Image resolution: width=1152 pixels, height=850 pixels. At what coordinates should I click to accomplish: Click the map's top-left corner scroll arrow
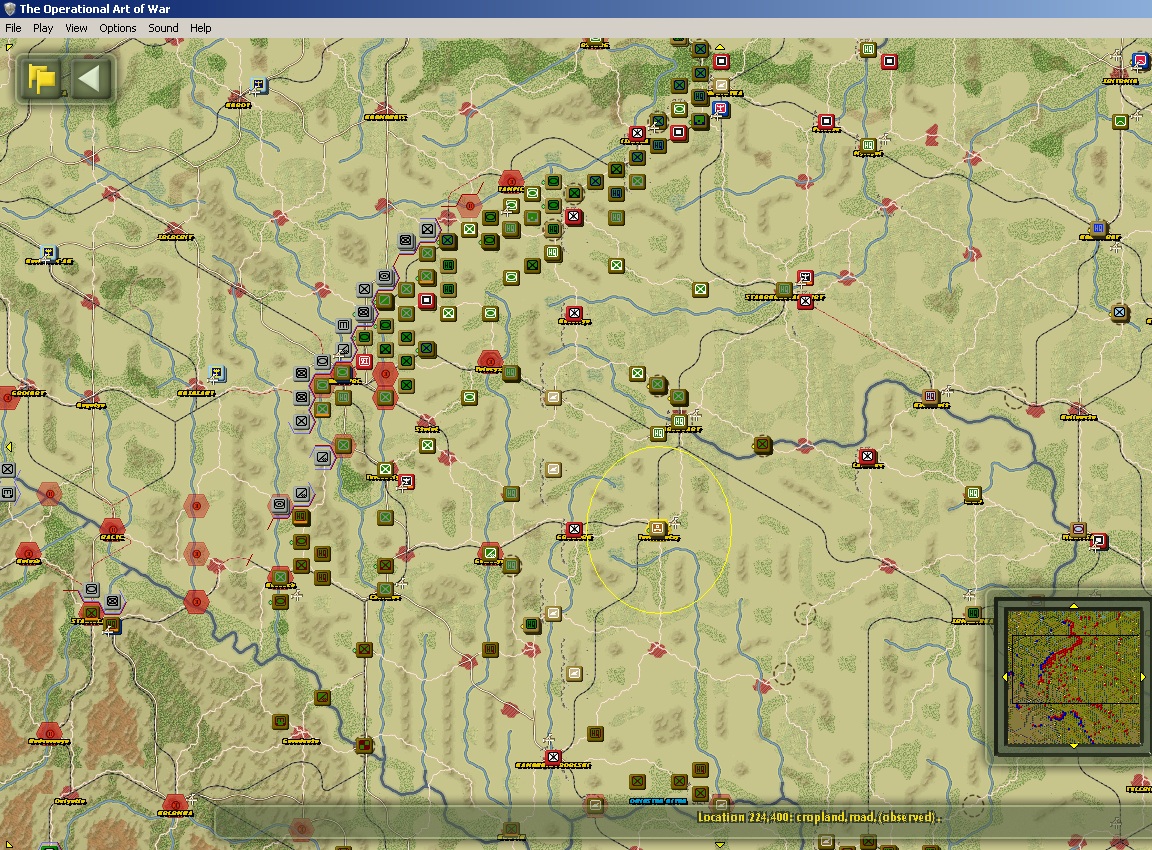pos(9,48)
